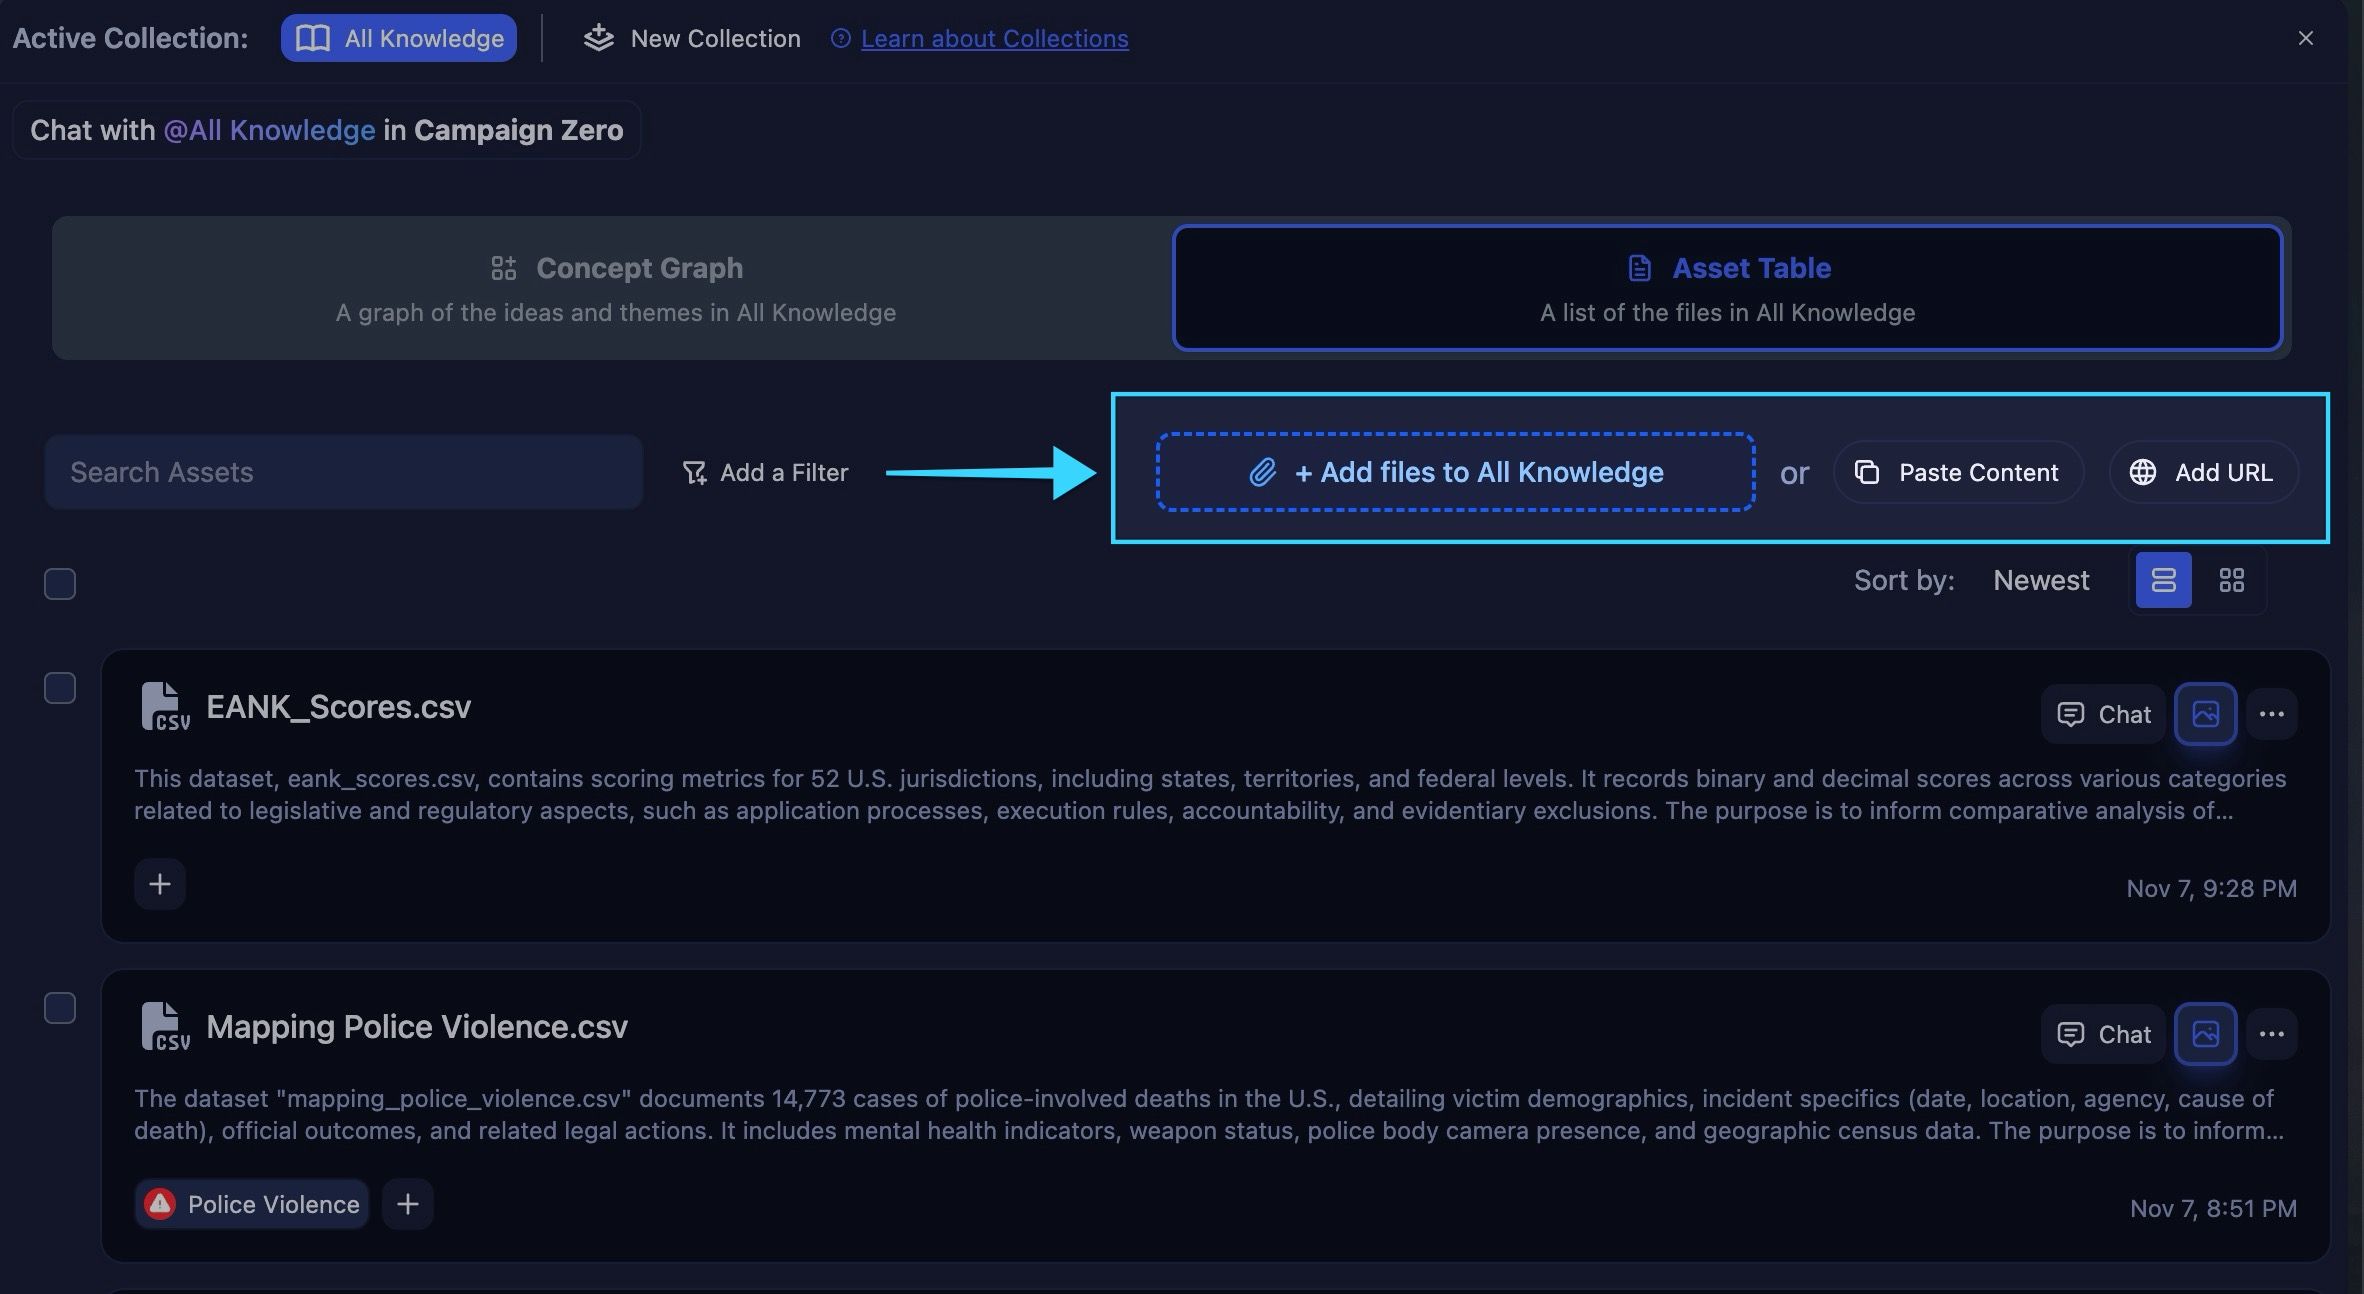The width and height of the screenshot is (2364, 1294).
Task: Click the Police Violence tag
Action: coord(252,1204)
